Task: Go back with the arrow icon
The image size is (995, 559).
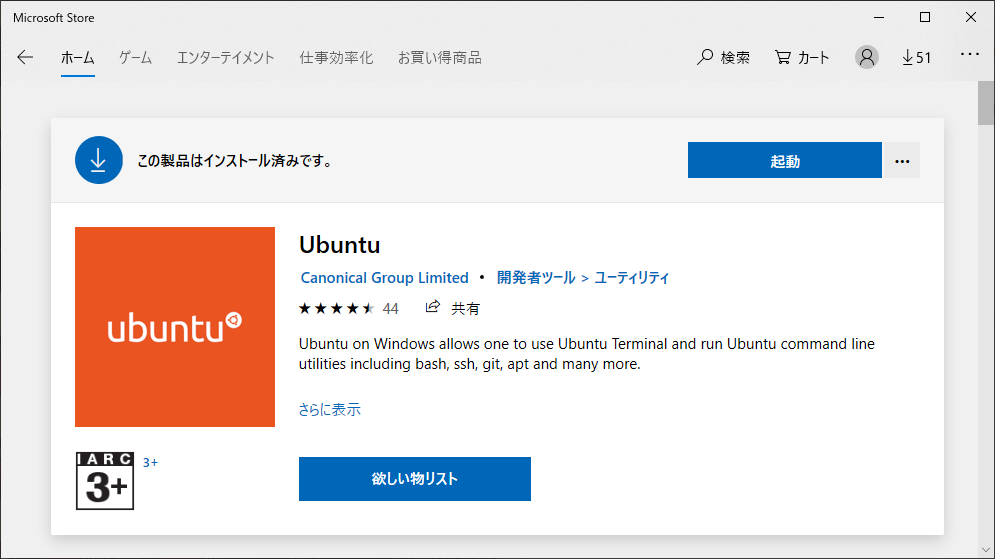Action: click(x=25, y=58)
